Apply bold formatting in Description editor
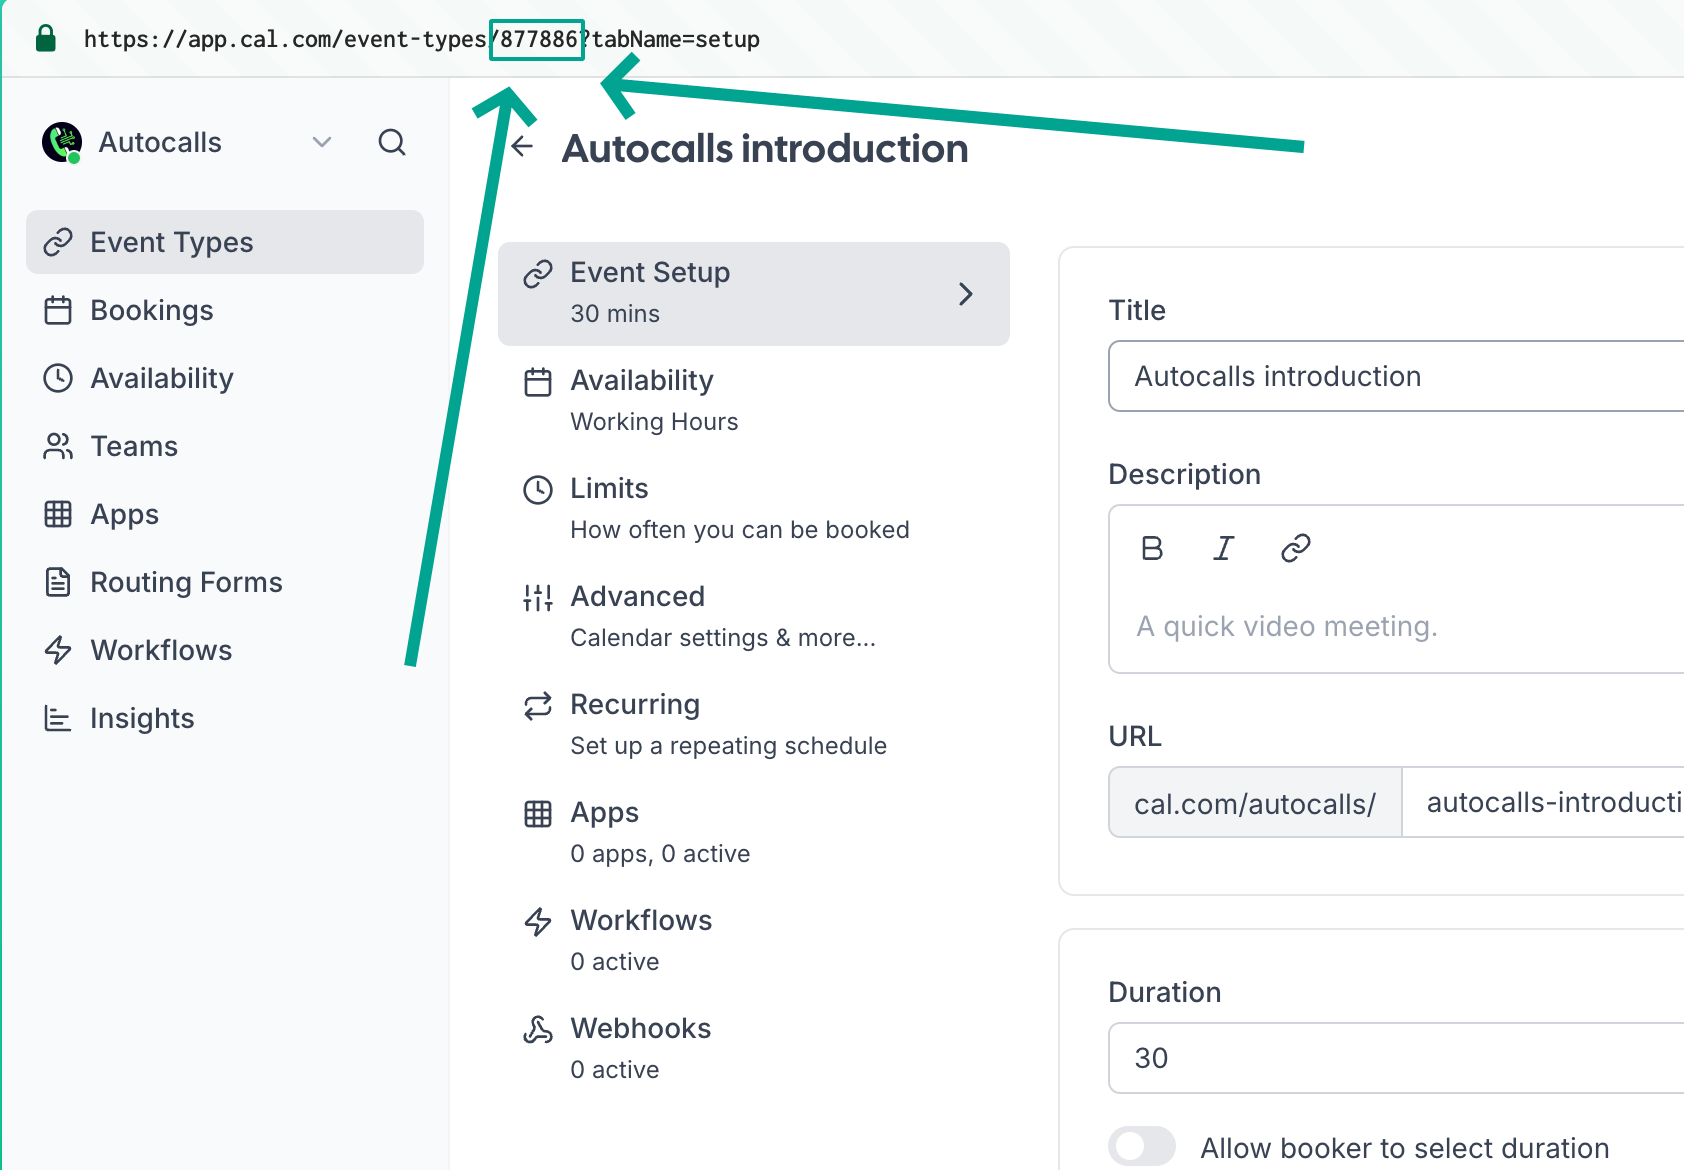 pos(1152,548)
